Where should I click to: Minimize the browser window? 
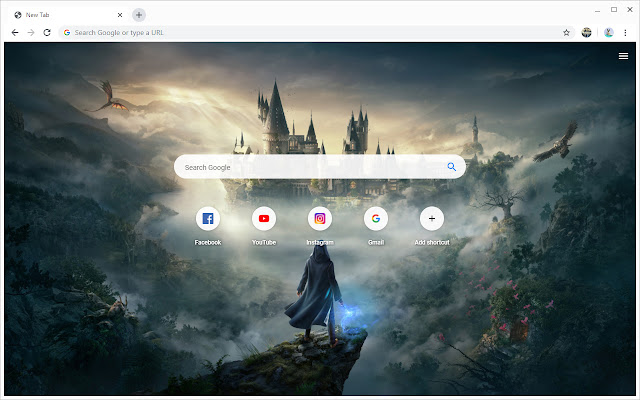(598, 10)
